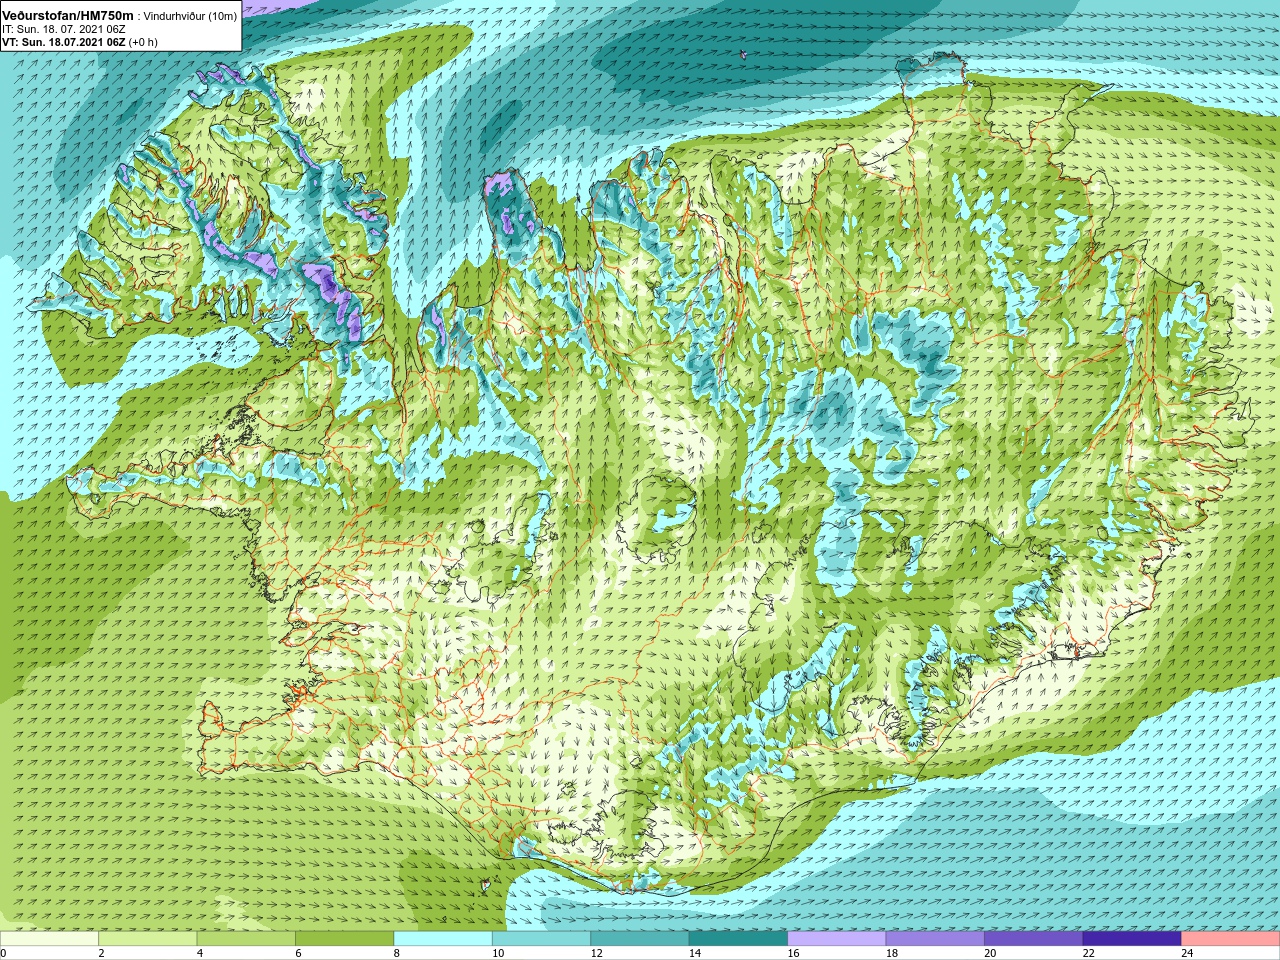This screenshot has width=1280, height=960.
Task: Click the legend scale label "12"
Action: pyautogui.click(x=596, y=953)
